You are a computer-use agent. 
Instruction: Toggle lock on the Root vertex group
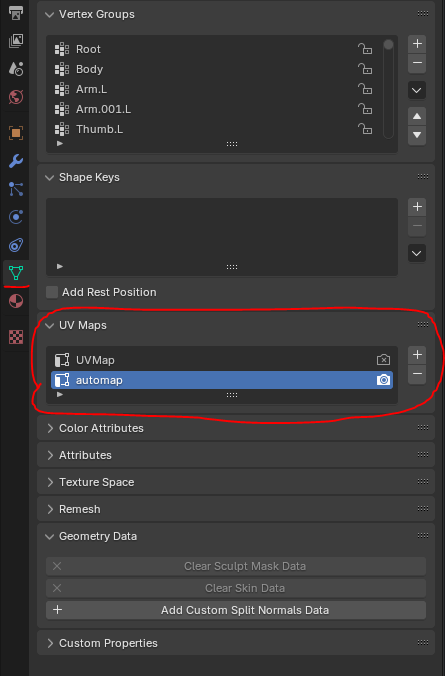pyautogui.click(x=365, y=49)
